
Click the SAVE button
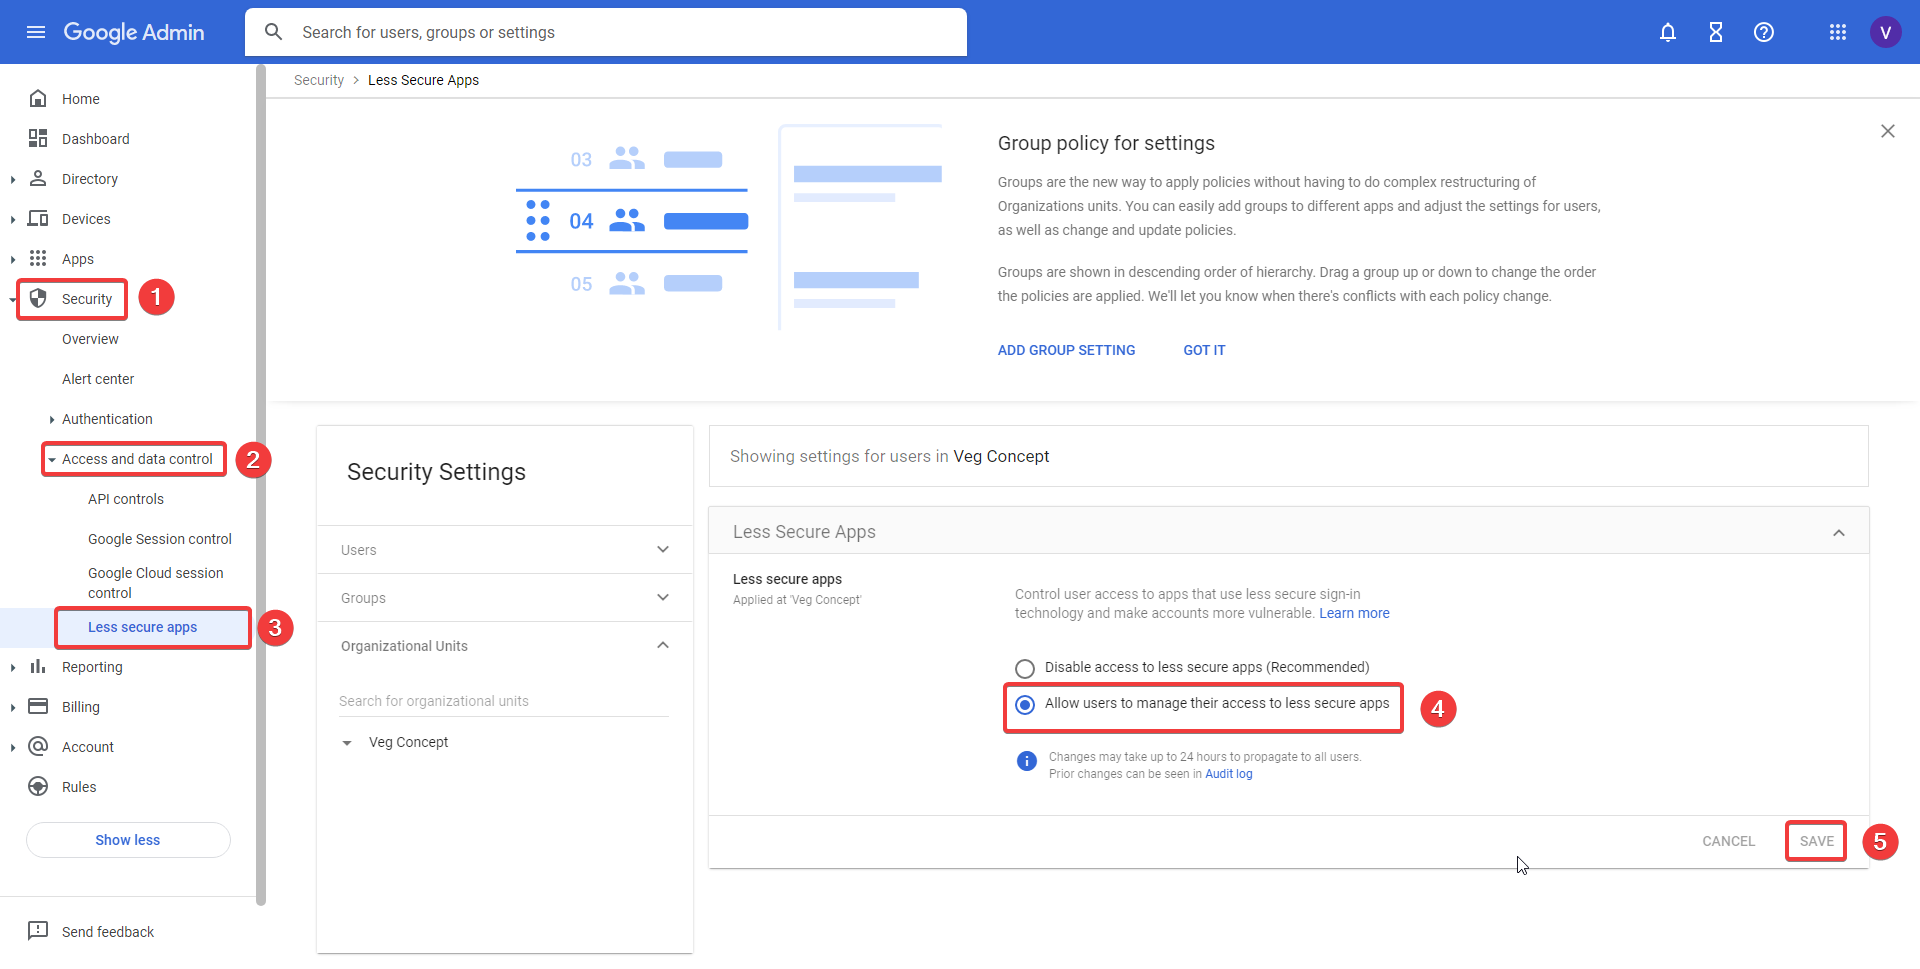pos(1816,841)
